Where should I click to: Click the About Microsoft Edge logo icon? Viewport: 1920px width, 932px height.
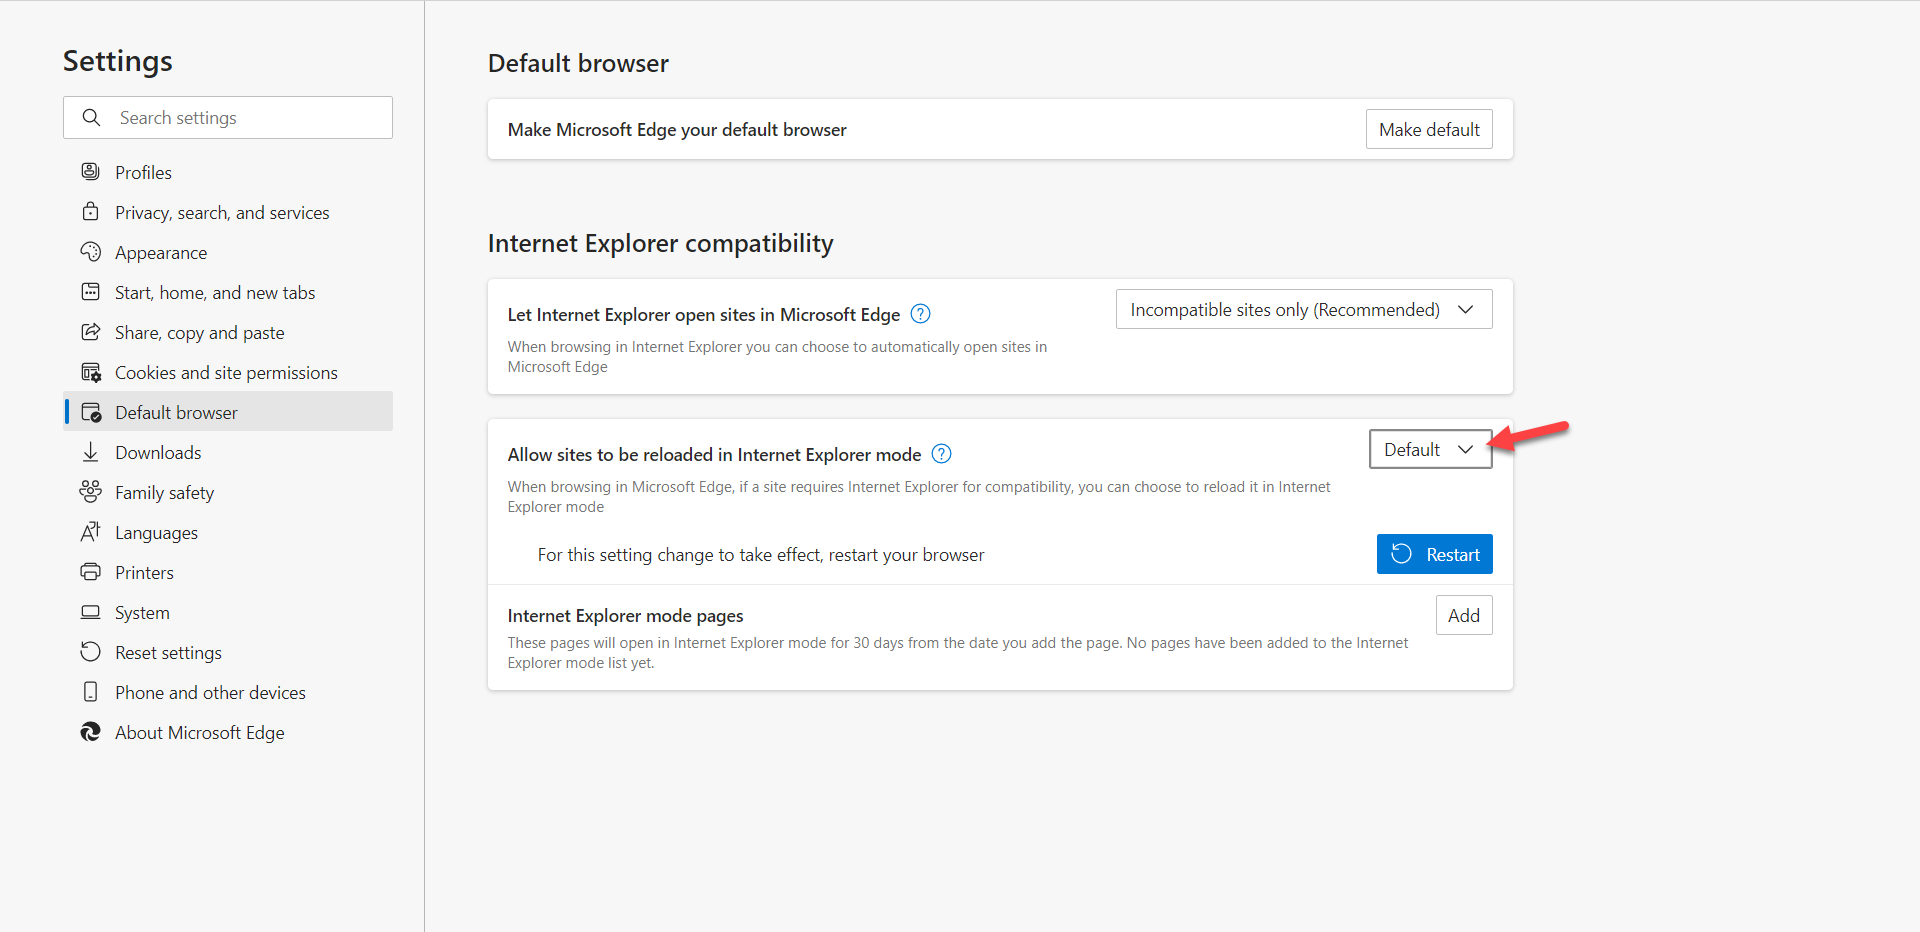click(x=91, y=732)
